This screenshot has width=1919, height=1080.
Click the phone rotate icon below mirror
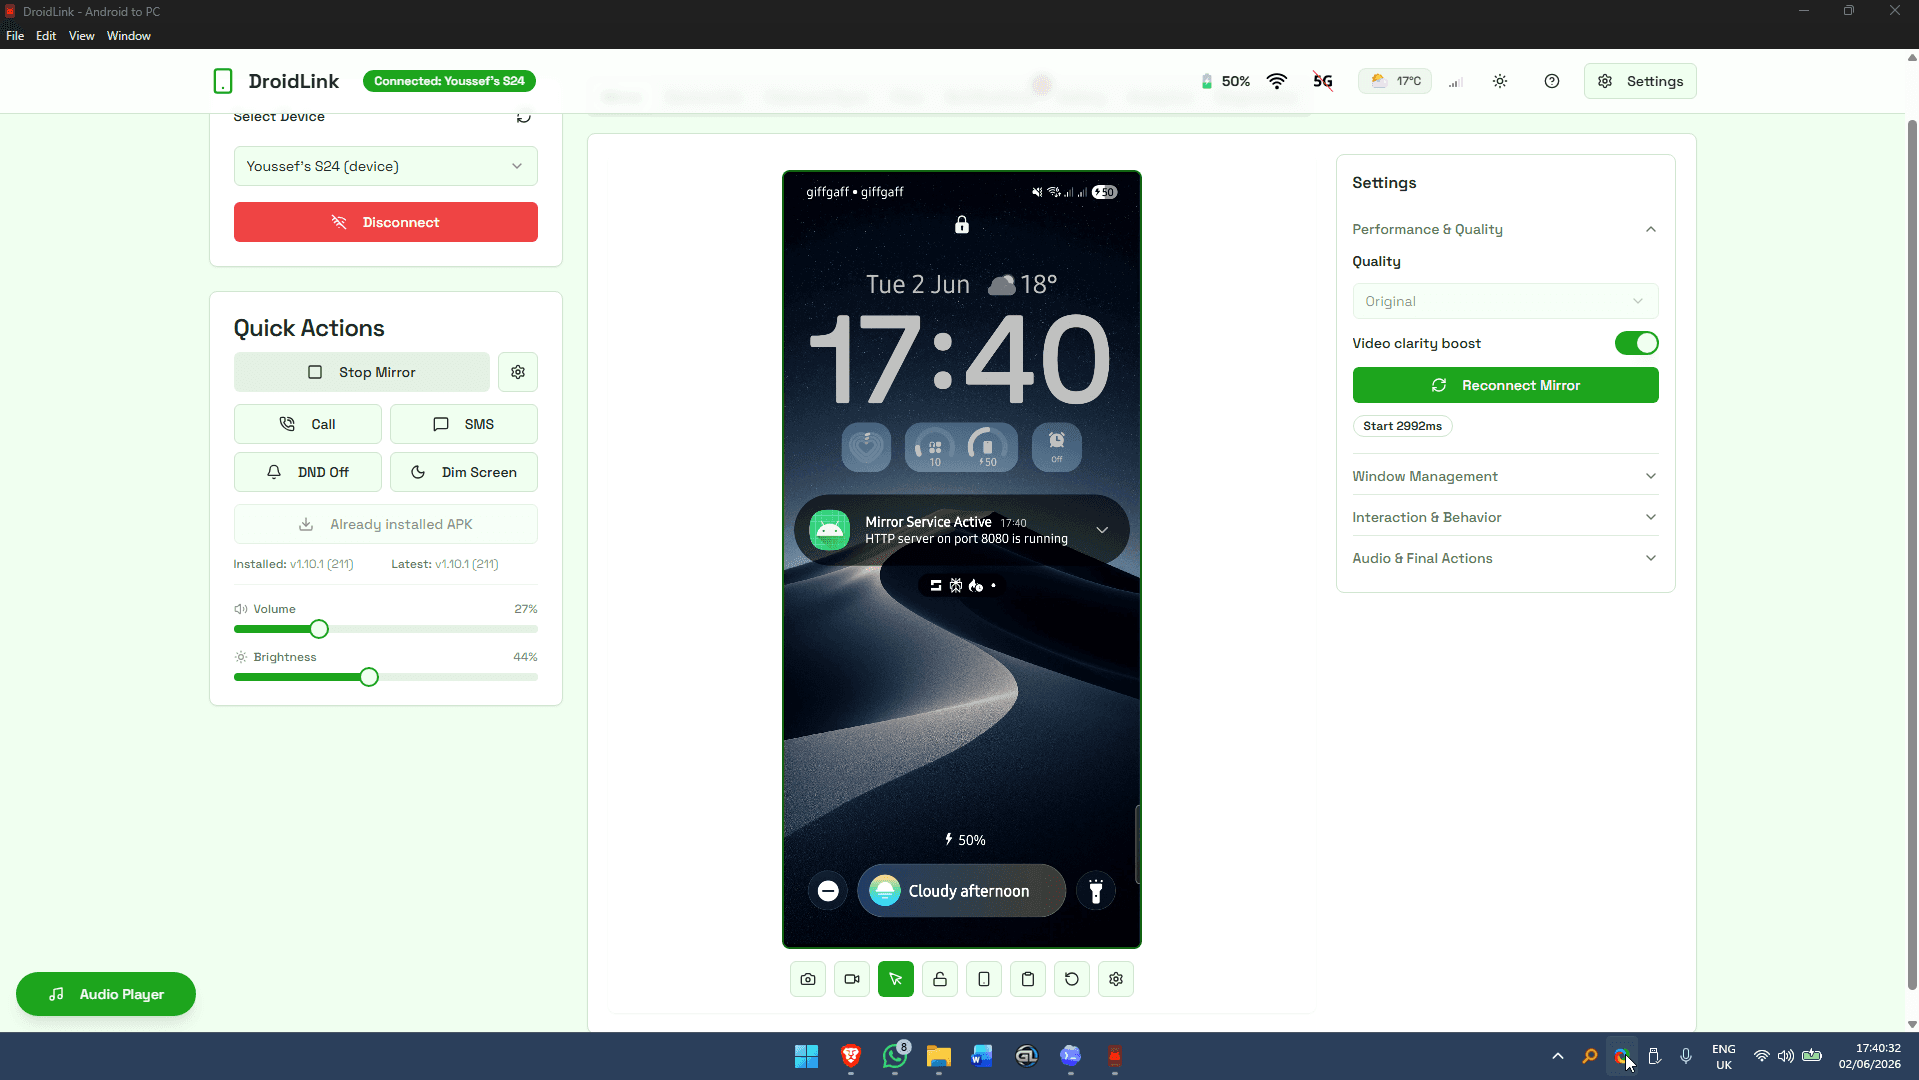[984, 979]
